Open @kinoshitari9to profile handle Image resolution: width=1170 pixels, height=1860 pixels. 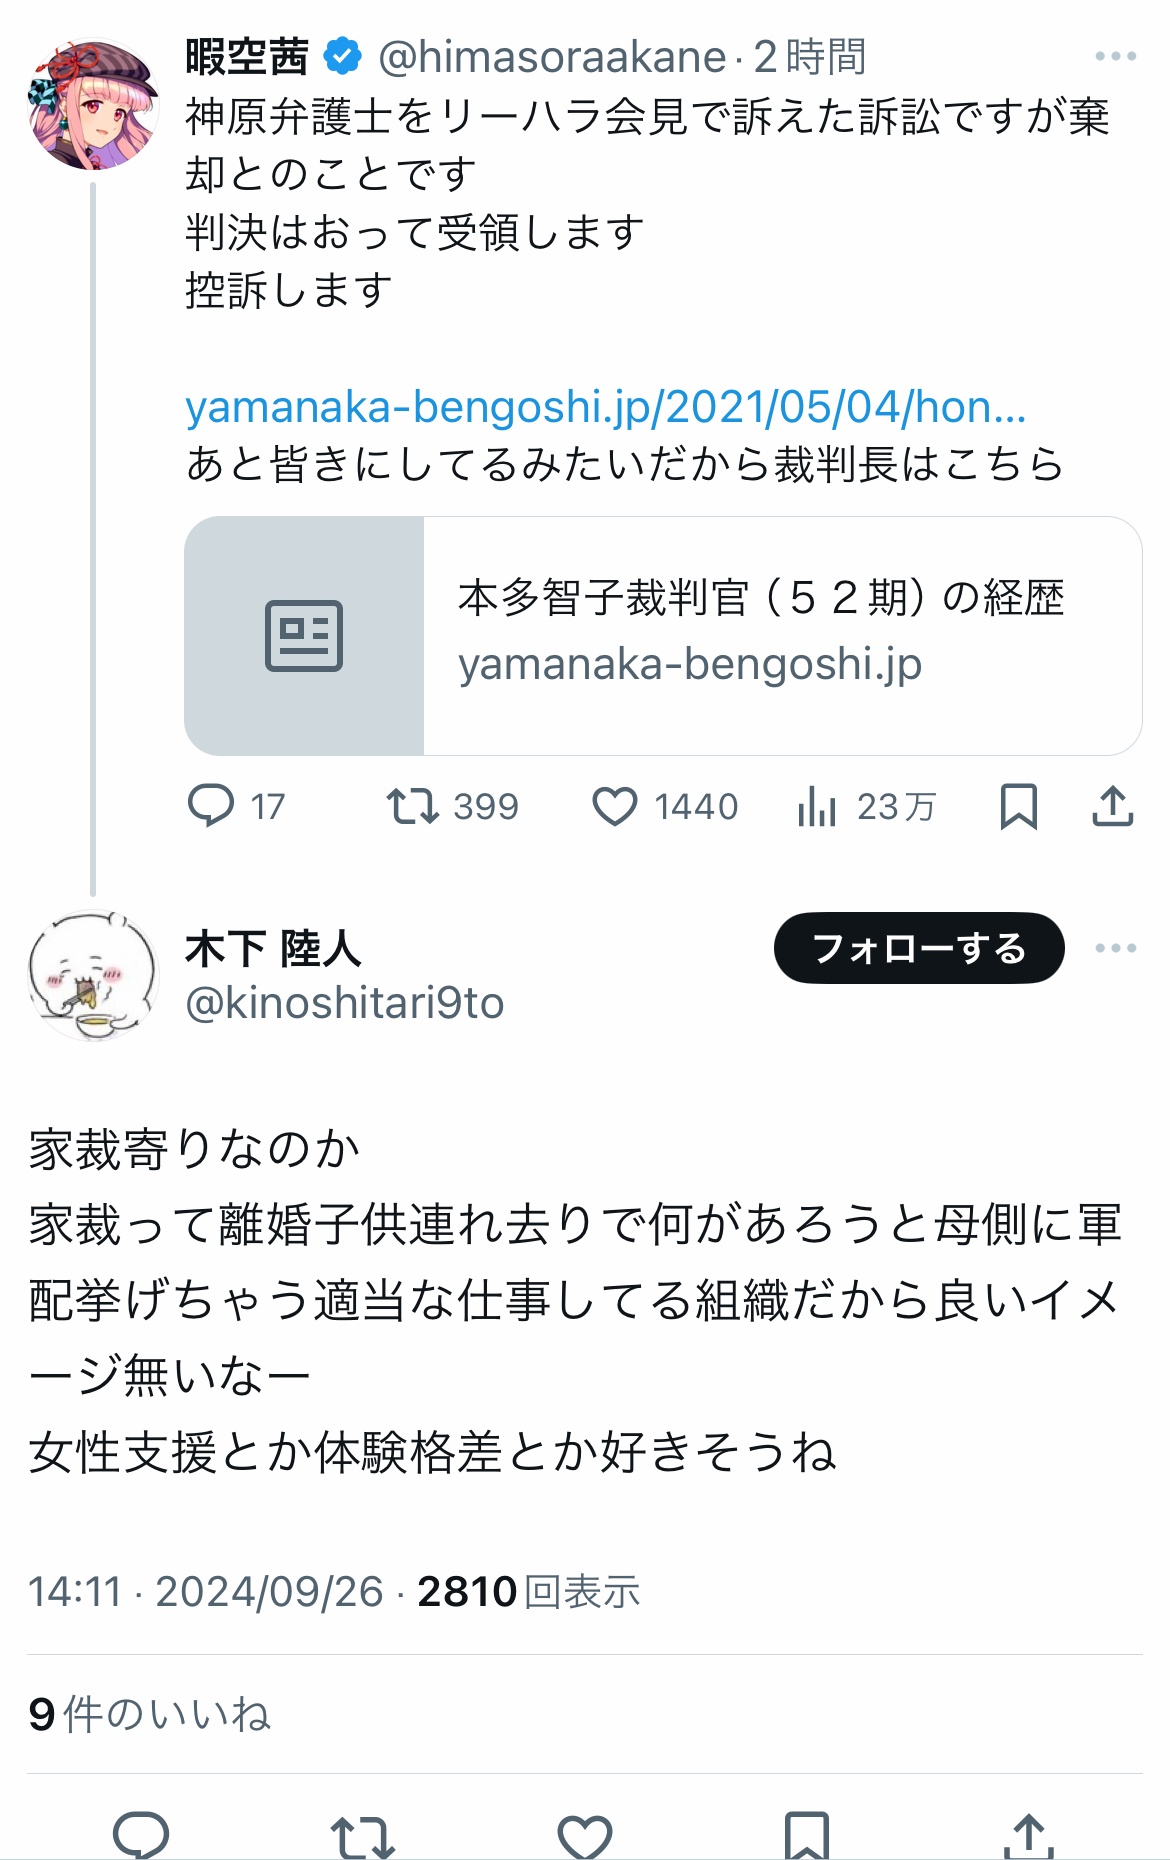(345, 1003)
